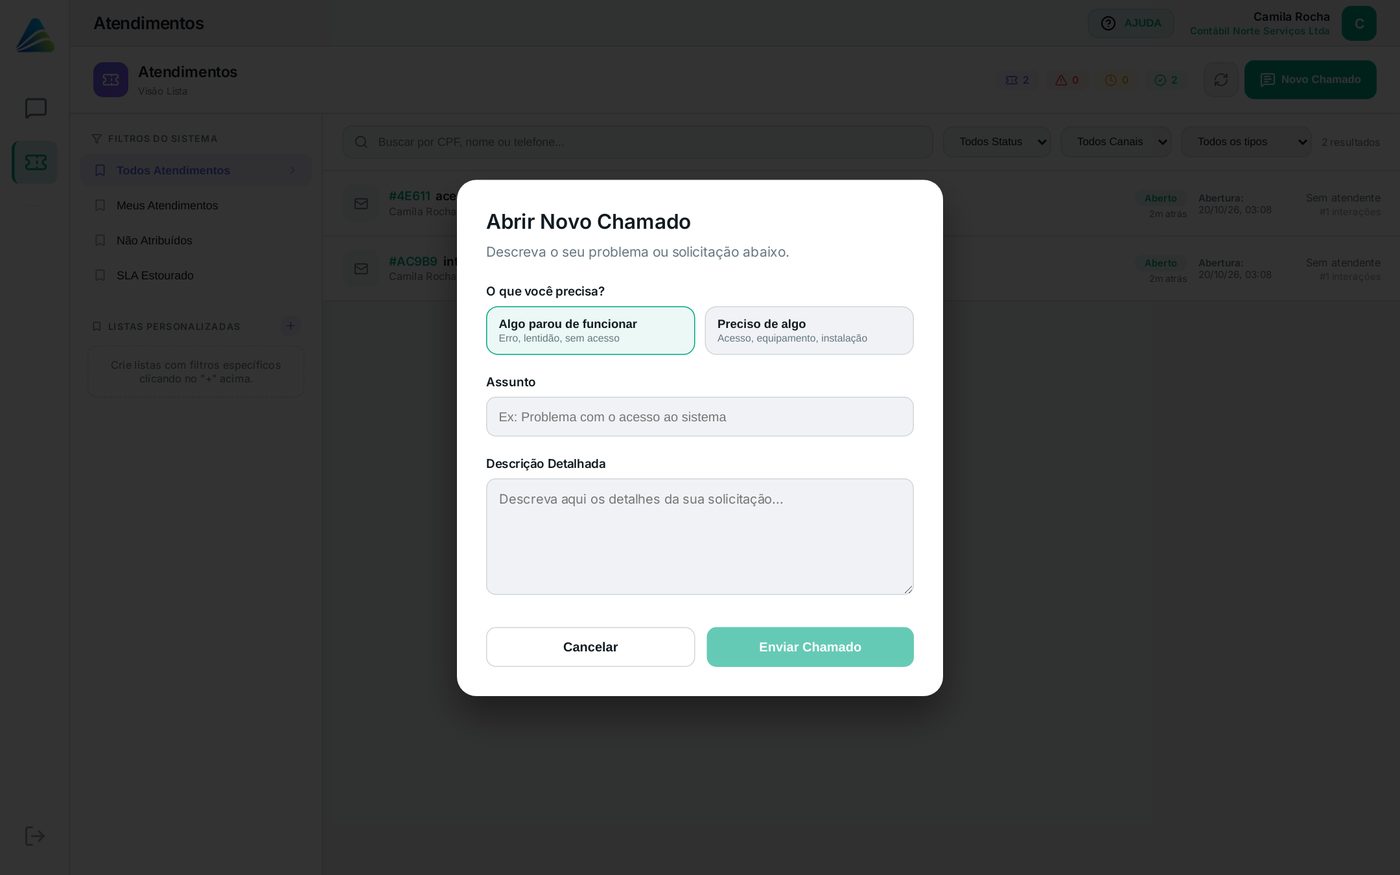Click the clock pending counter

tap(1117, 80)
